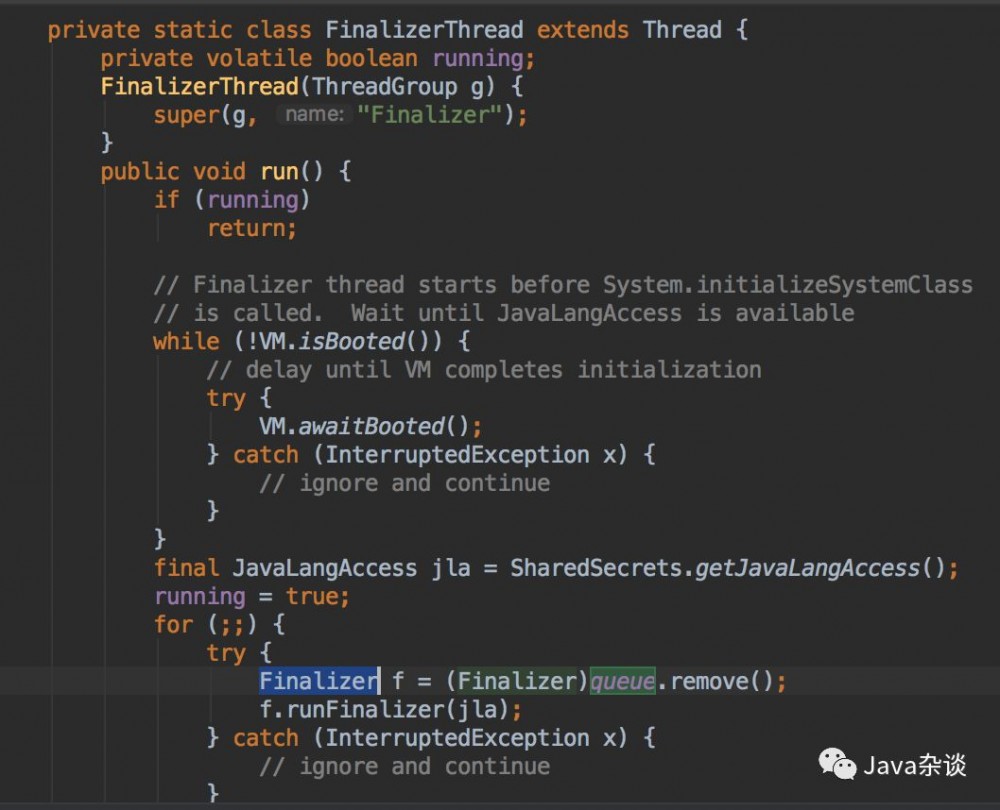The image size is (1000, 810).
Task: Click the second 'ignore and continue' comment
Action: tap(405, 766)
